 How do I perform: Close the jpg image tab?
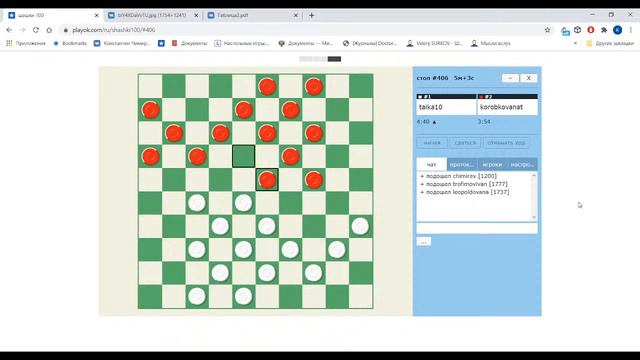coord(196,15)
